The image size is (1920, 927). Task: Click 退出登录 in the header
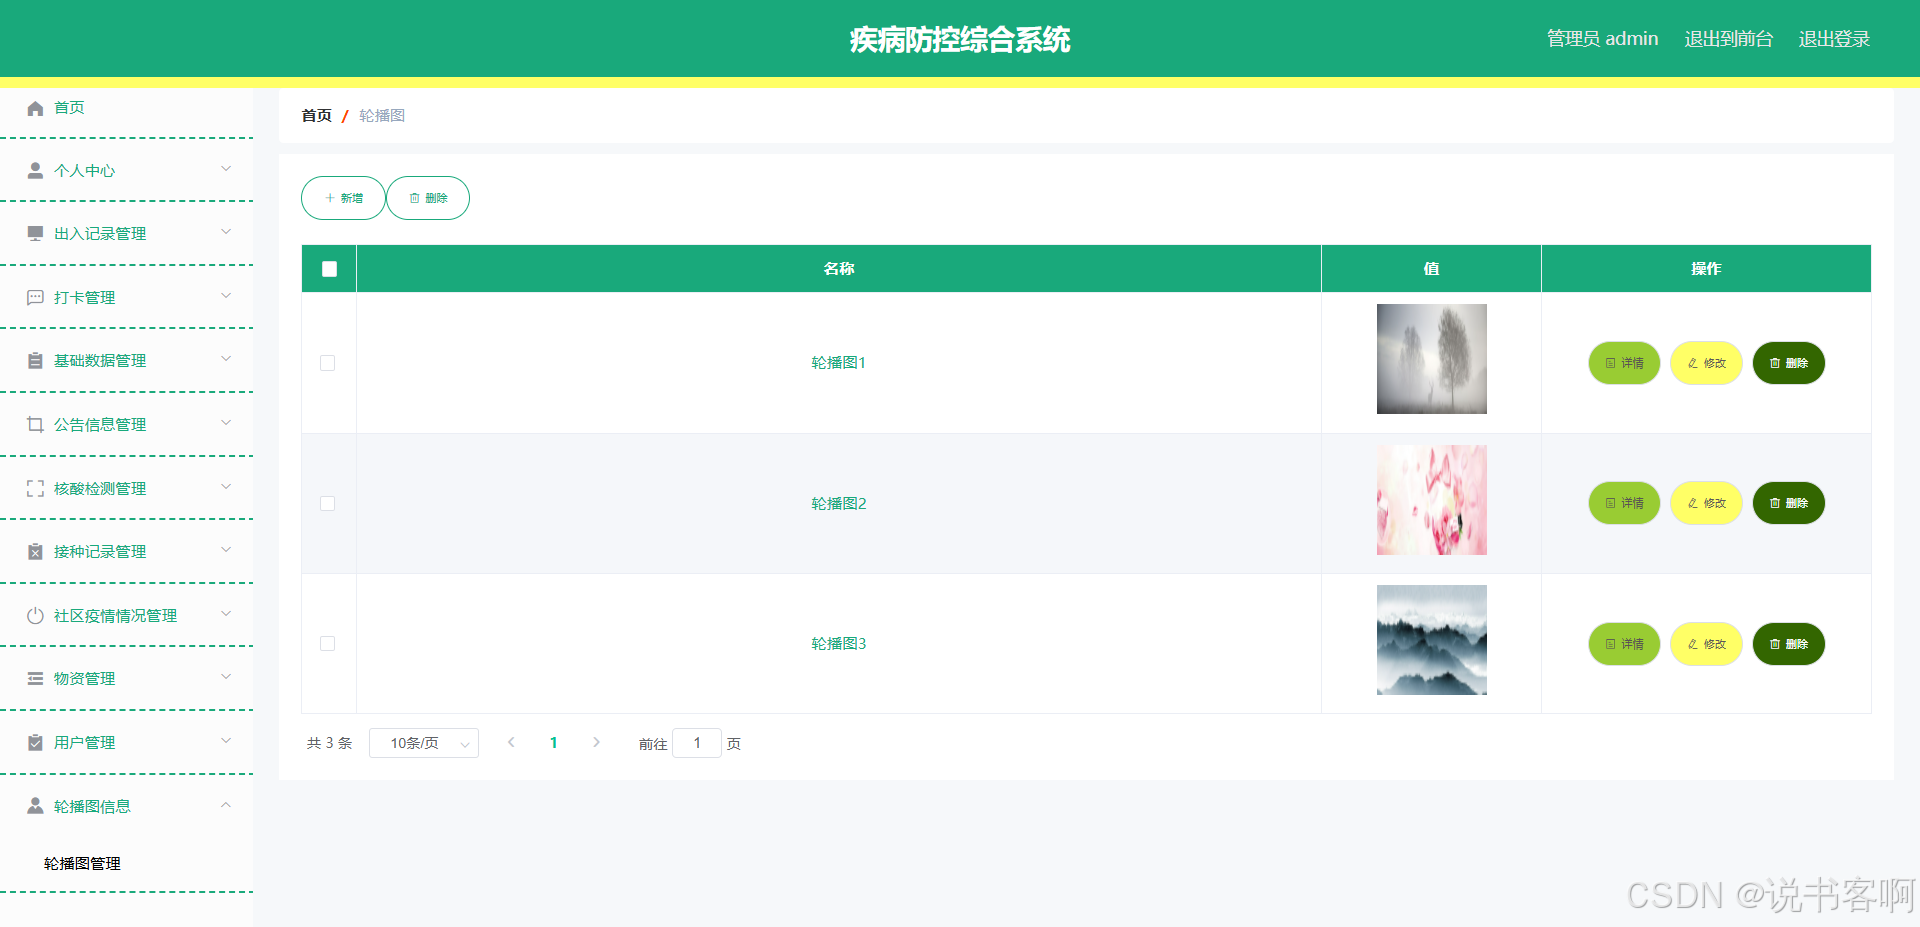pyautogui.click(x=1834, y=39)
